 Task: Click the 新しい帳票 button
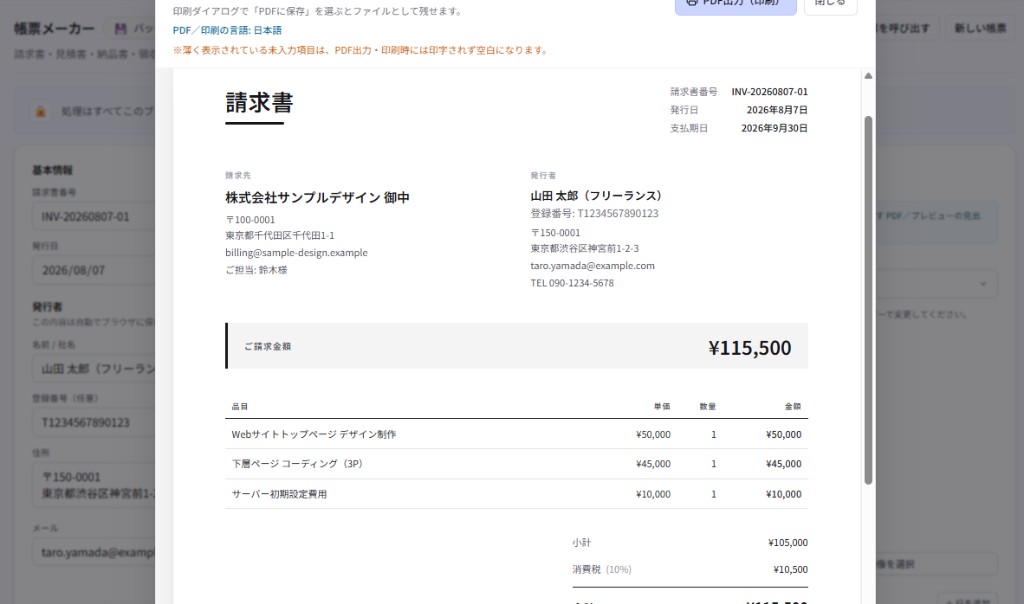coord(980,28)
